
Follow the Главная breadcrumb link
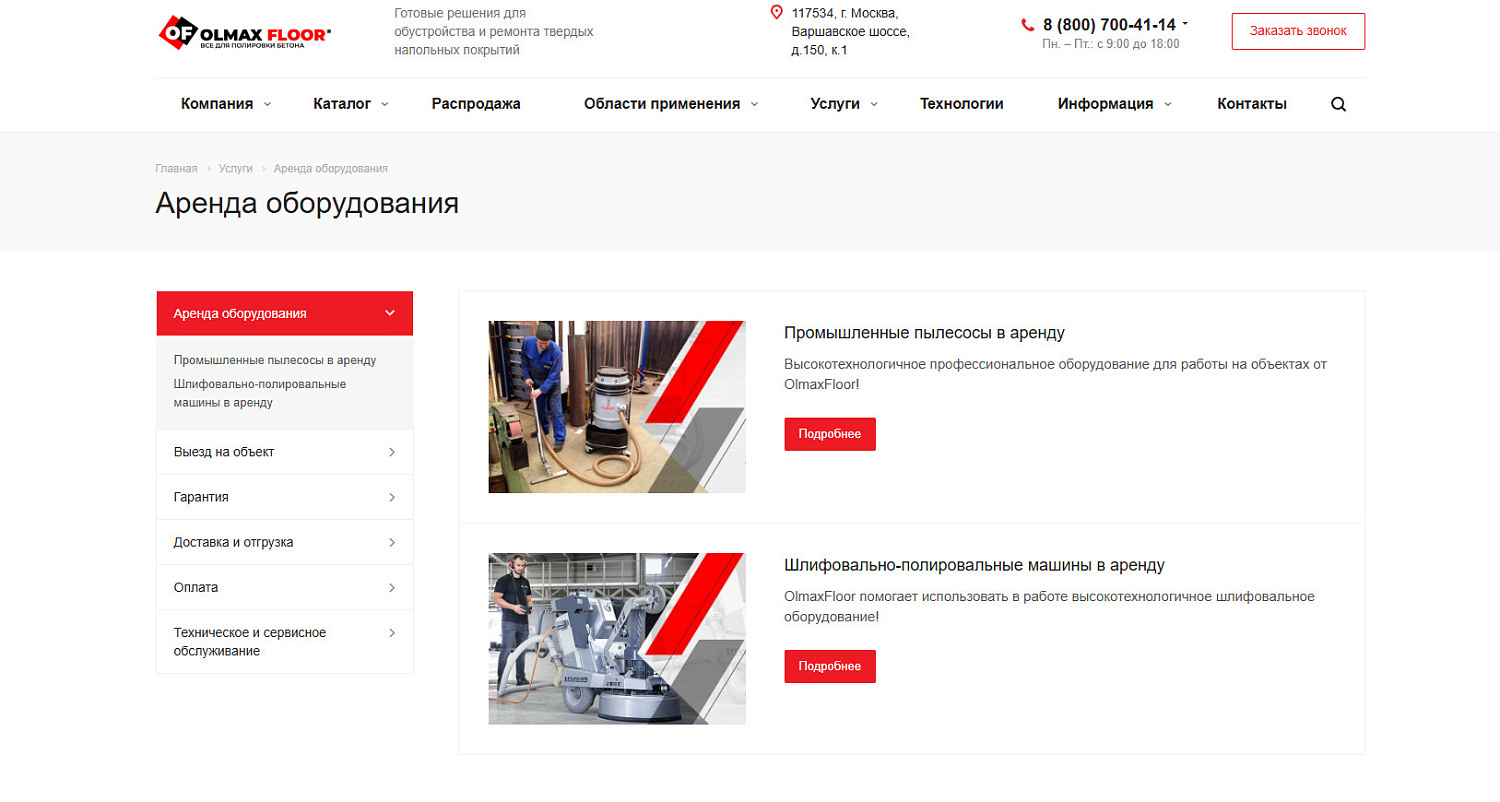point(176,168)
